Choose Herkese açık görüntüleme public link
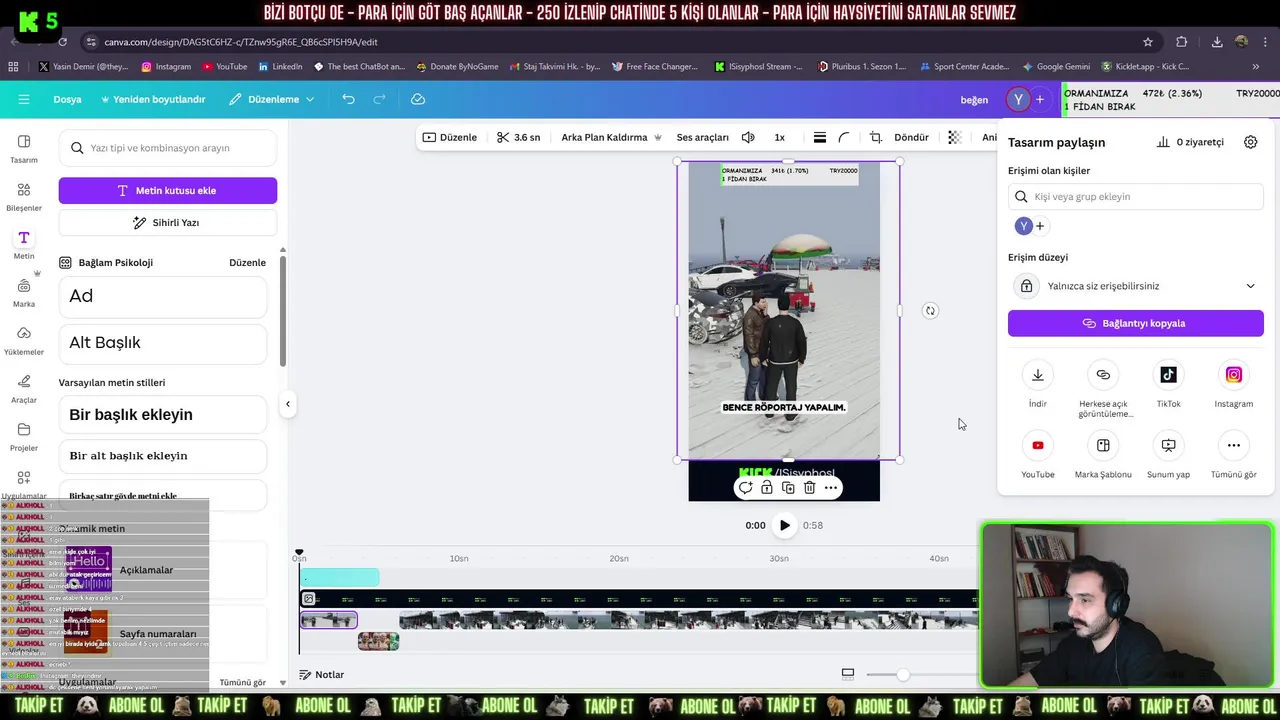This screenshot has height=720, width=1280. (x=1103, y=390)
